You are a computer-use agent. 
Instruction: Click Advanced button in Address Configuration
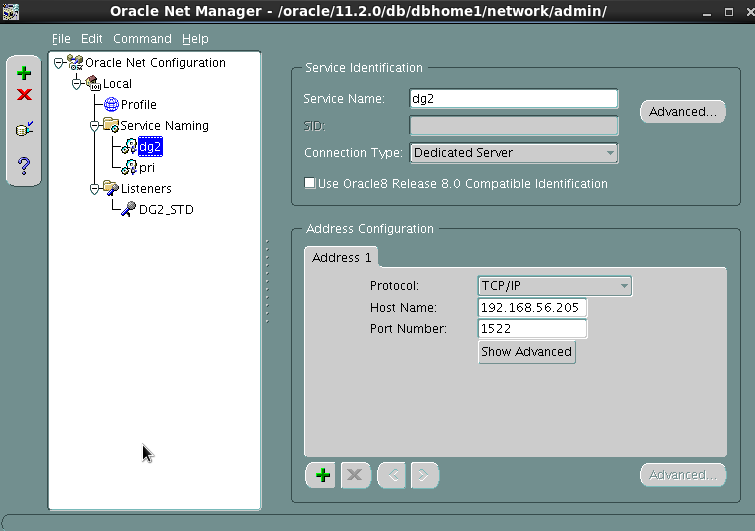pyautogui.click(x=682, y=475)
